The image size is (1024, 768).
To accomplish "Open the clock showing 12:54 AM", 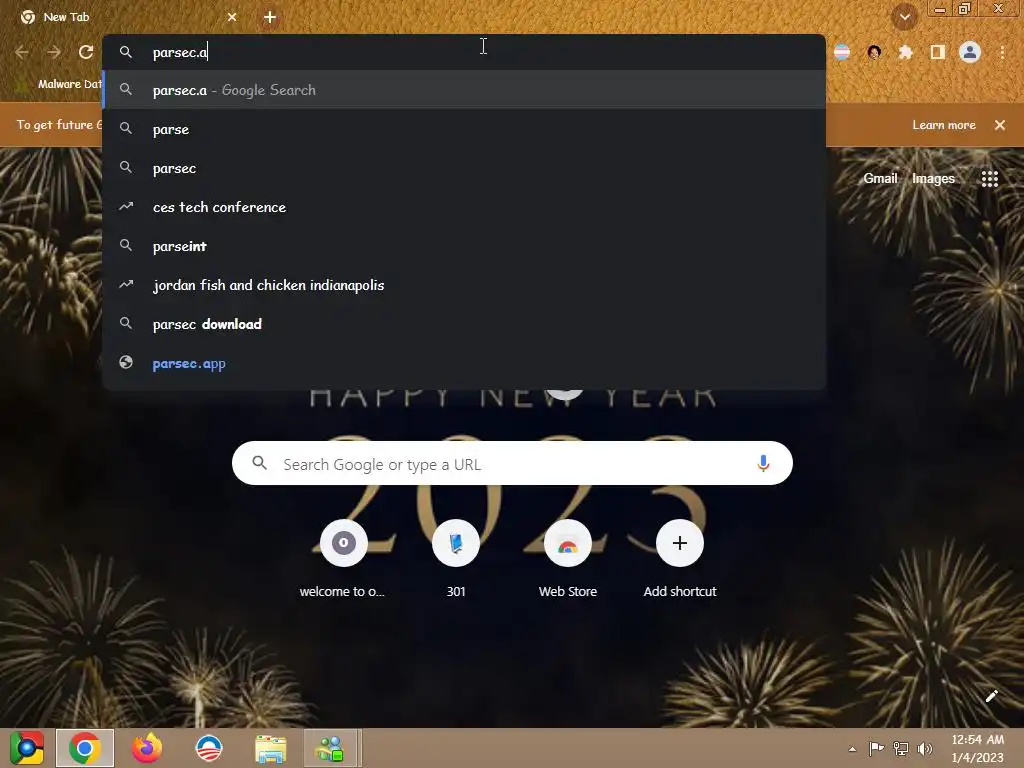I will [977, 748].
